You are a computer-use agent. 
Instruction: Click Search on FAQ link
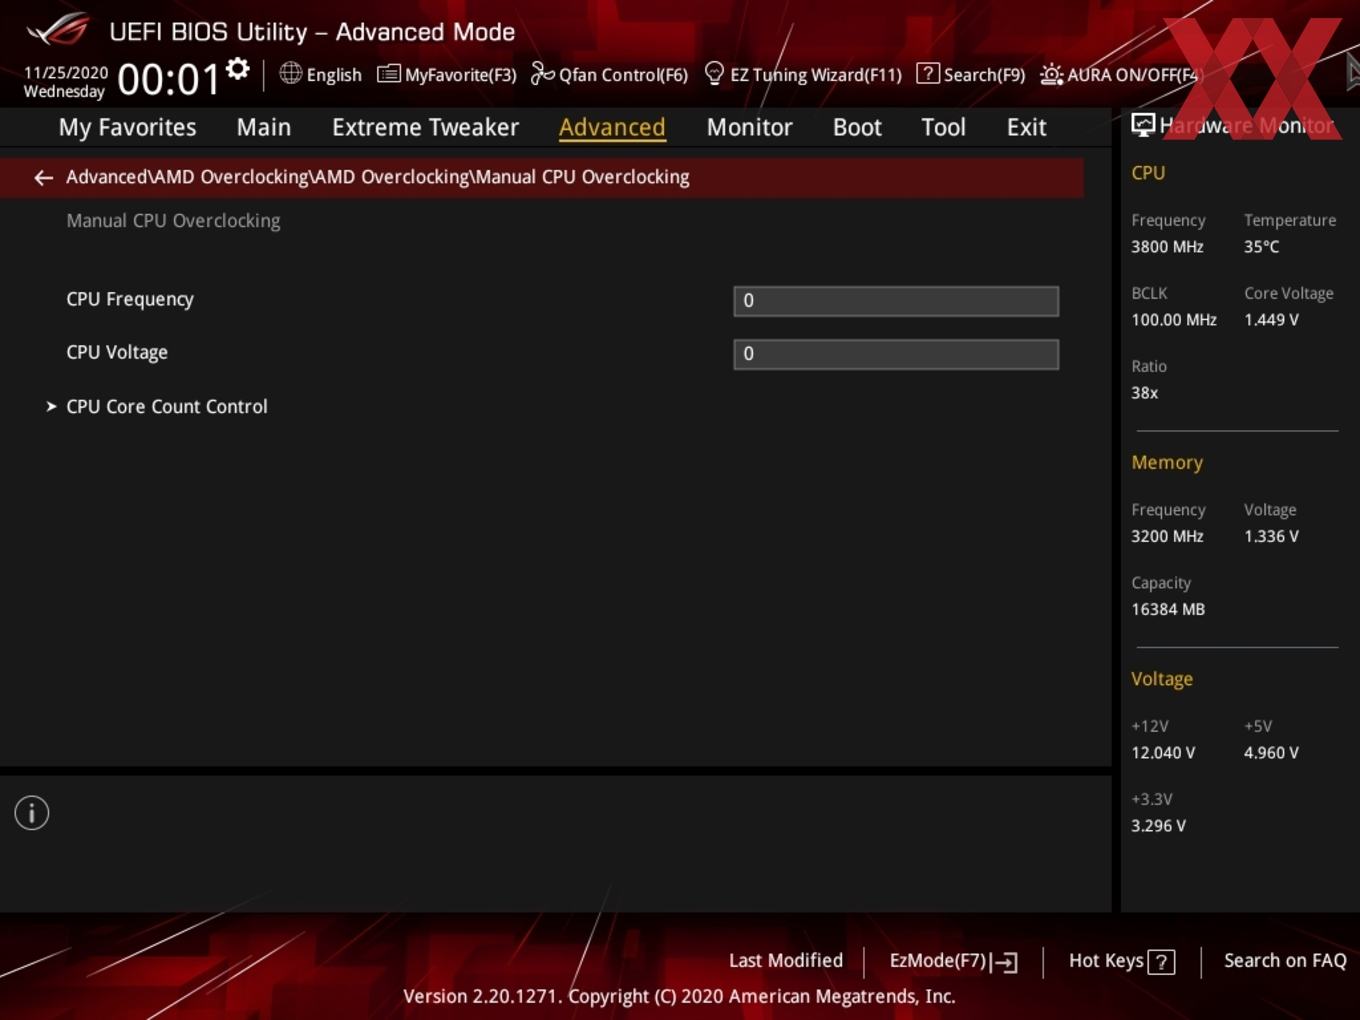(1285, 960)
